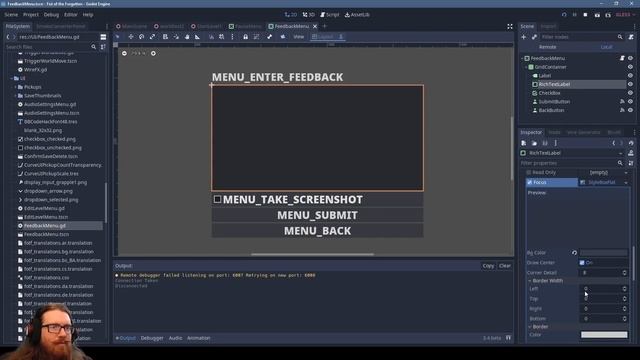Toggle distraction-free mode expand icon
640x360 pixels.
click(510, 26)
